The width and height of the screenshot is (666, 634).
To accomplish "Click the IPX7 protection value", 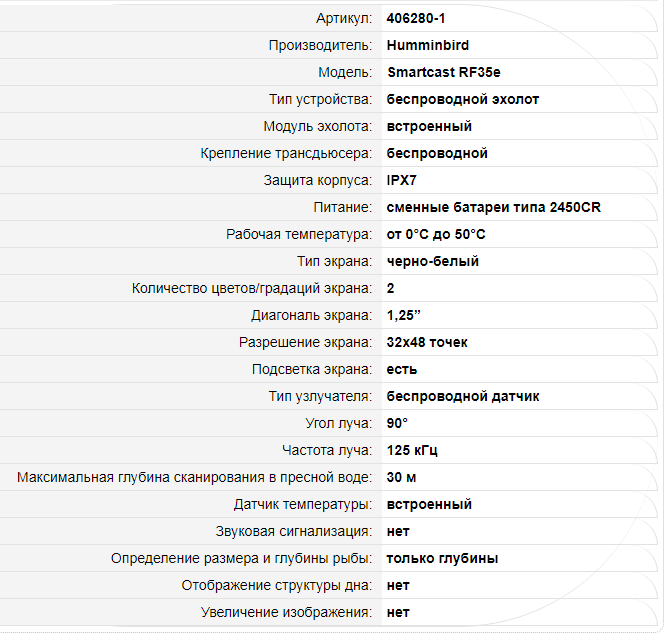I will coord(403,181).
